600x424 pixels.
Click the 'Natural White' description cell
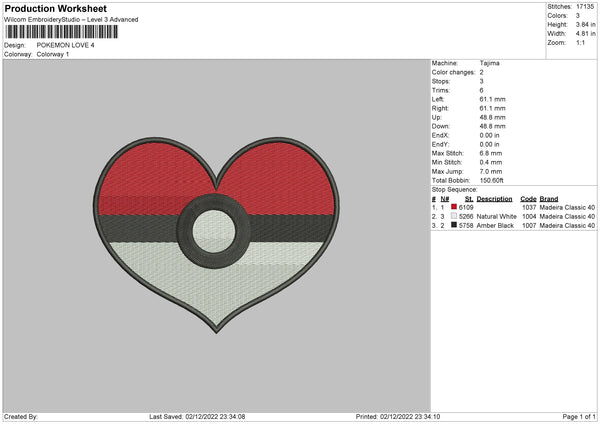point(497,217)
